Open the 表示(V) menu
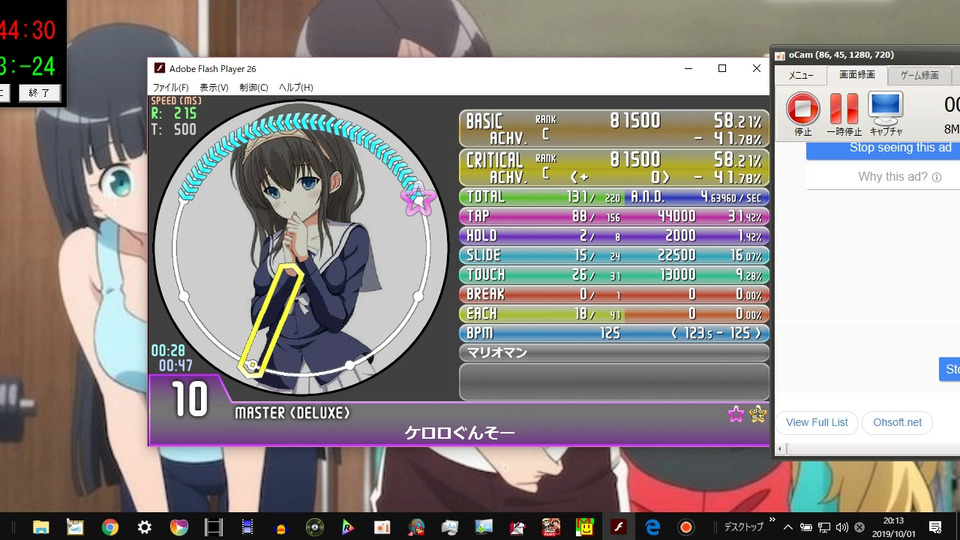 pos(214,88)
